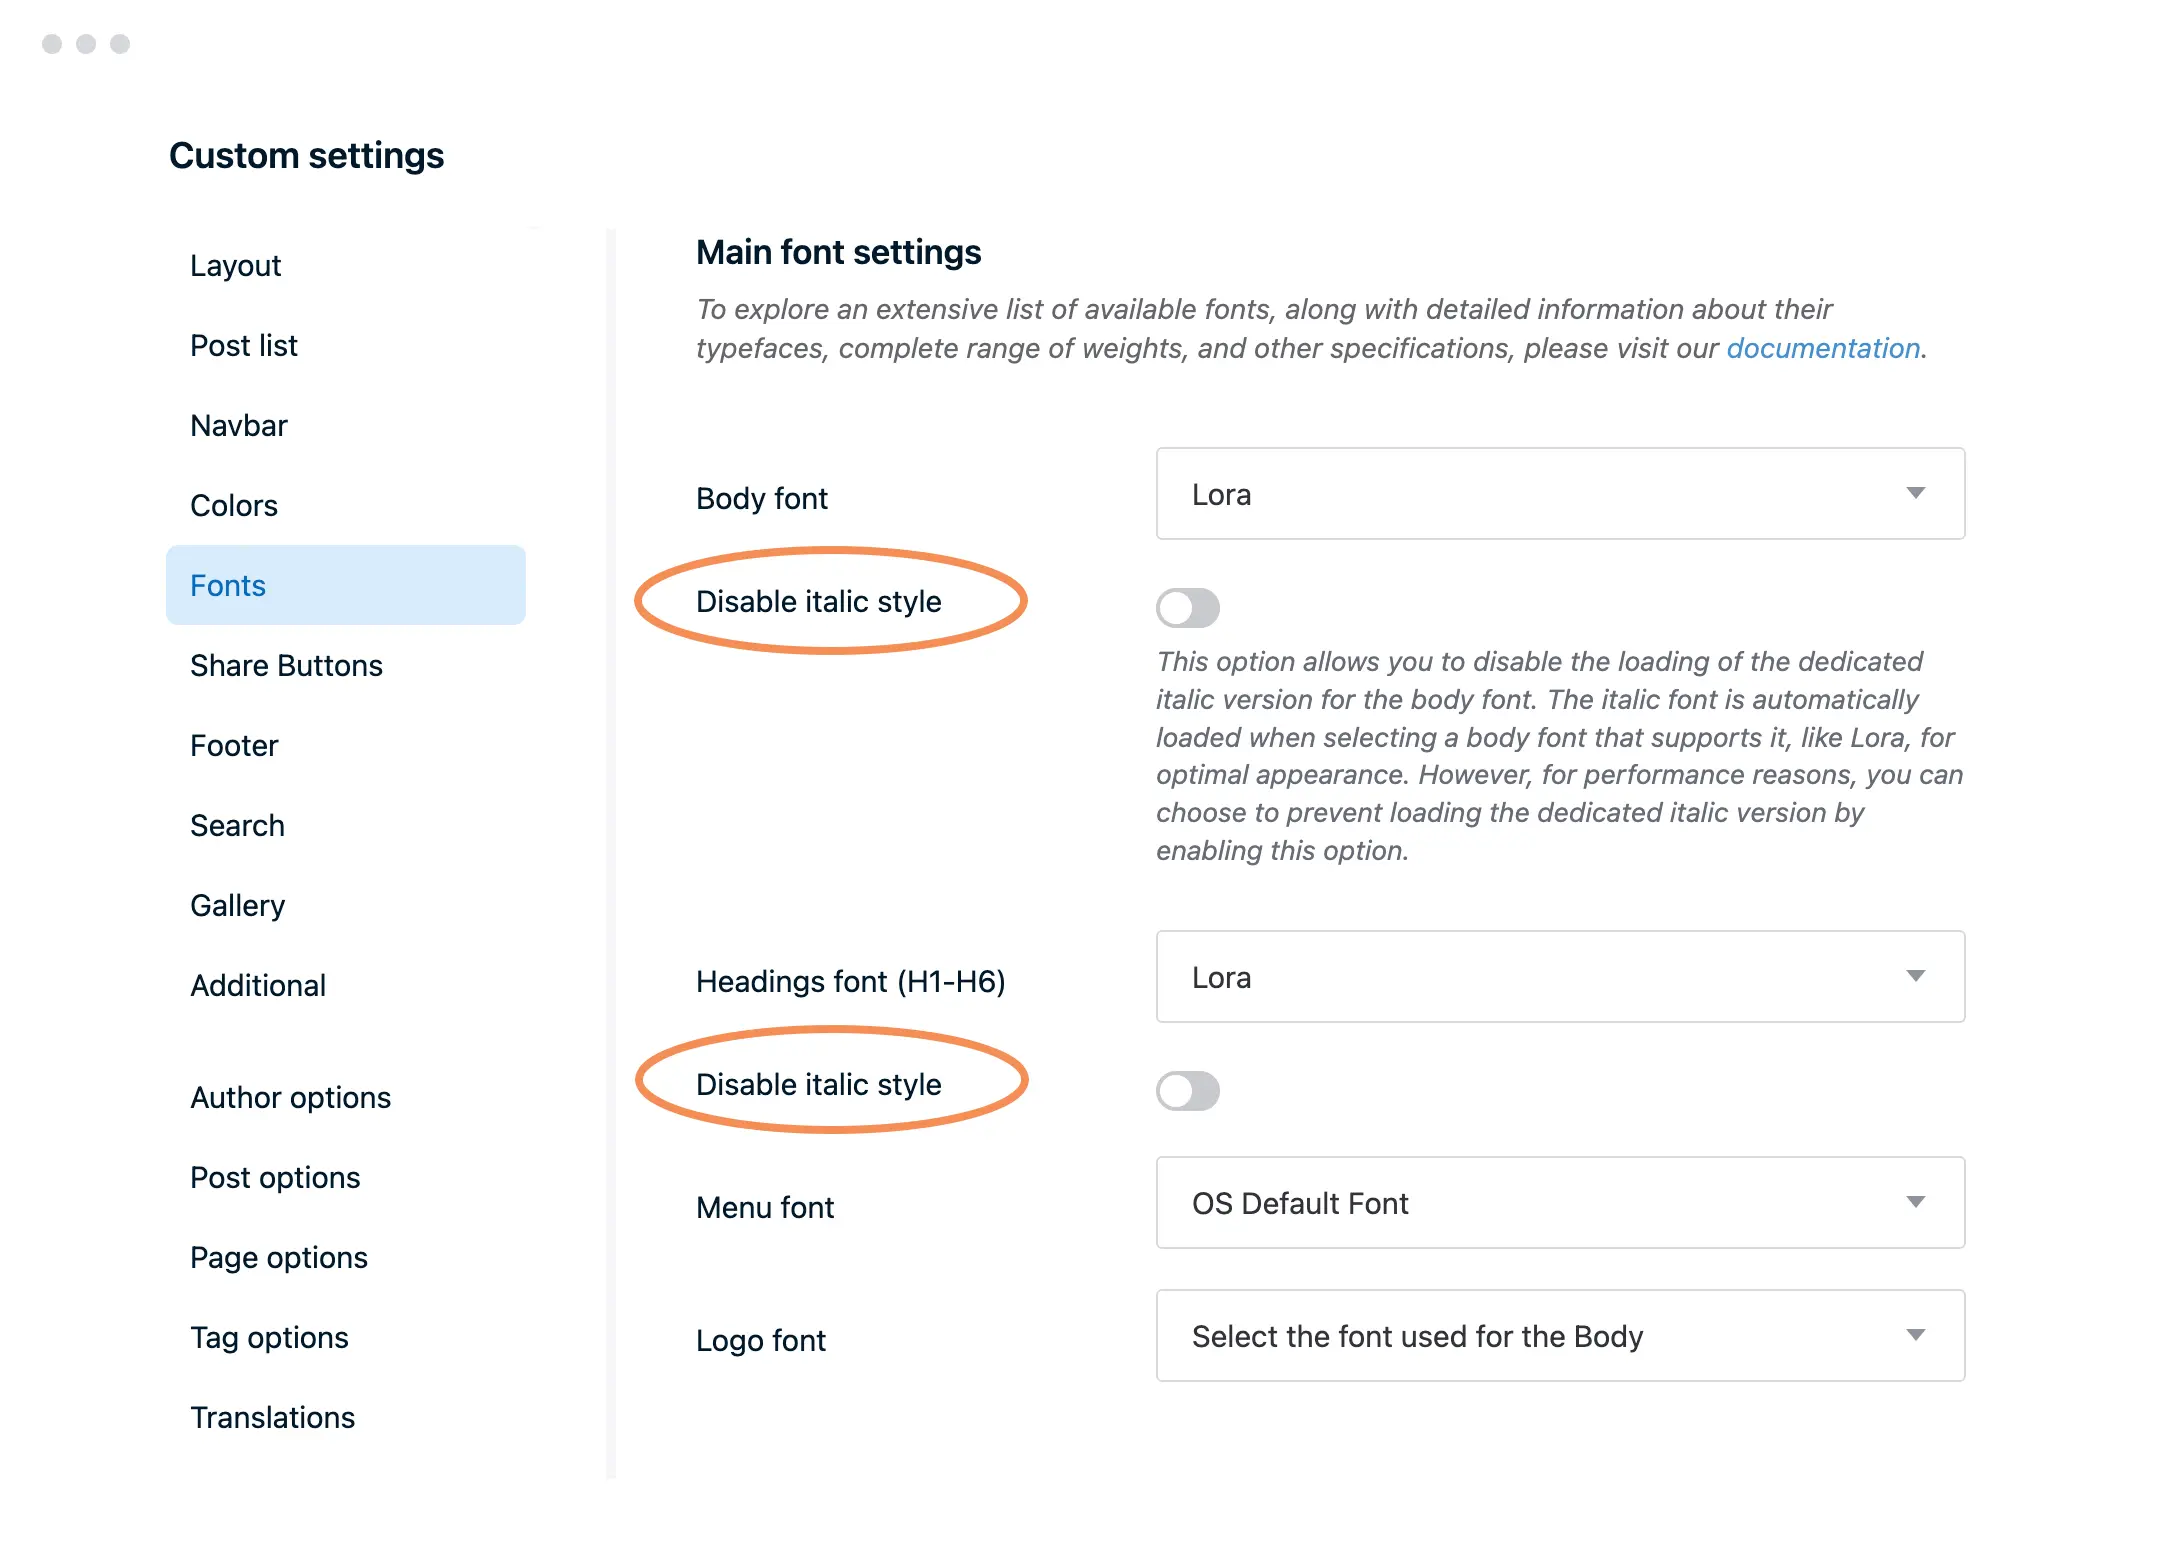Open Tag options section
This screenshot has height=1557, width=2160.
coord(270,1338)
